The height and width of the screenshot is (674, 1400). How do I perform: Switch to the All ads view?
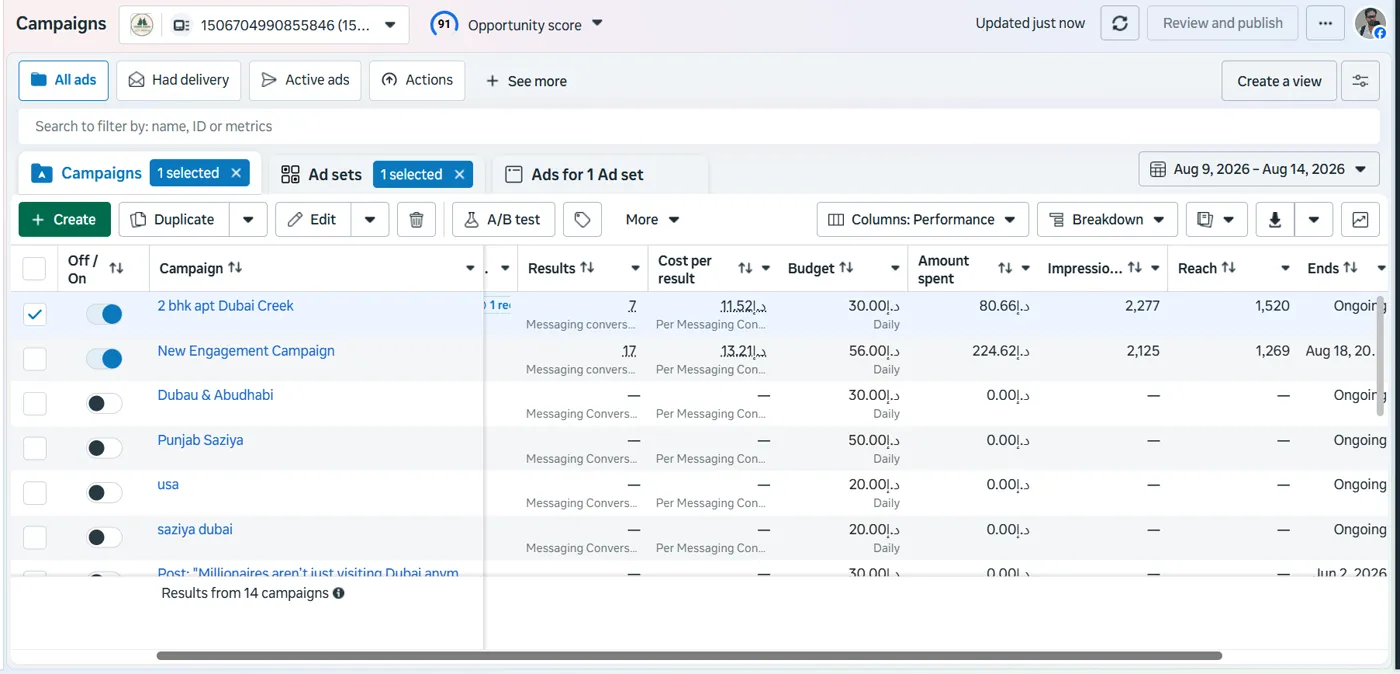pyautogui.click(x=63, y=80)
